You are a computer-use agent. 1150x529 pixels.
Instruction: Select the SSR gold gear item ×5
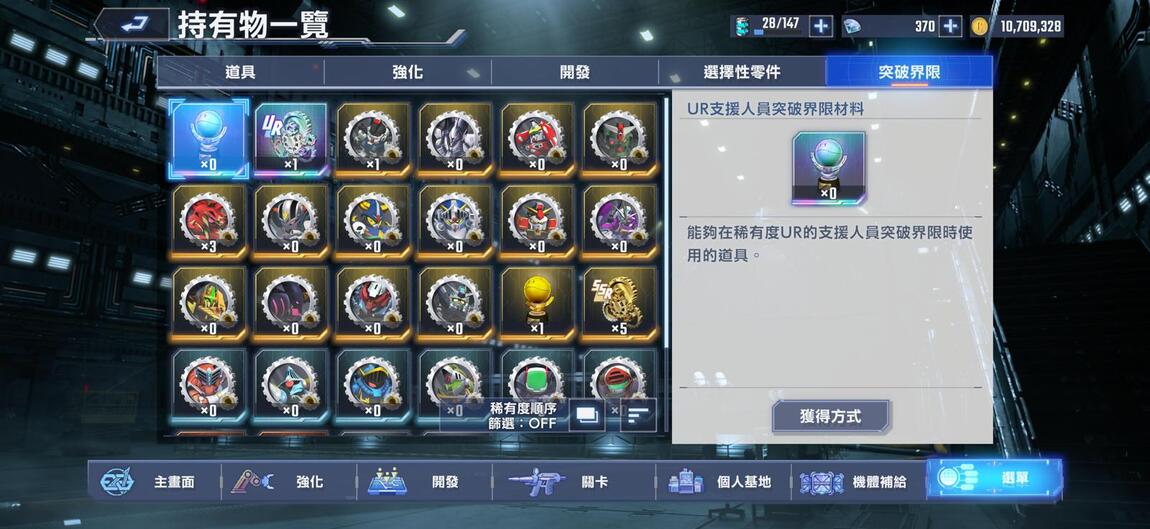pyautogui.click(x=619, y=304)
